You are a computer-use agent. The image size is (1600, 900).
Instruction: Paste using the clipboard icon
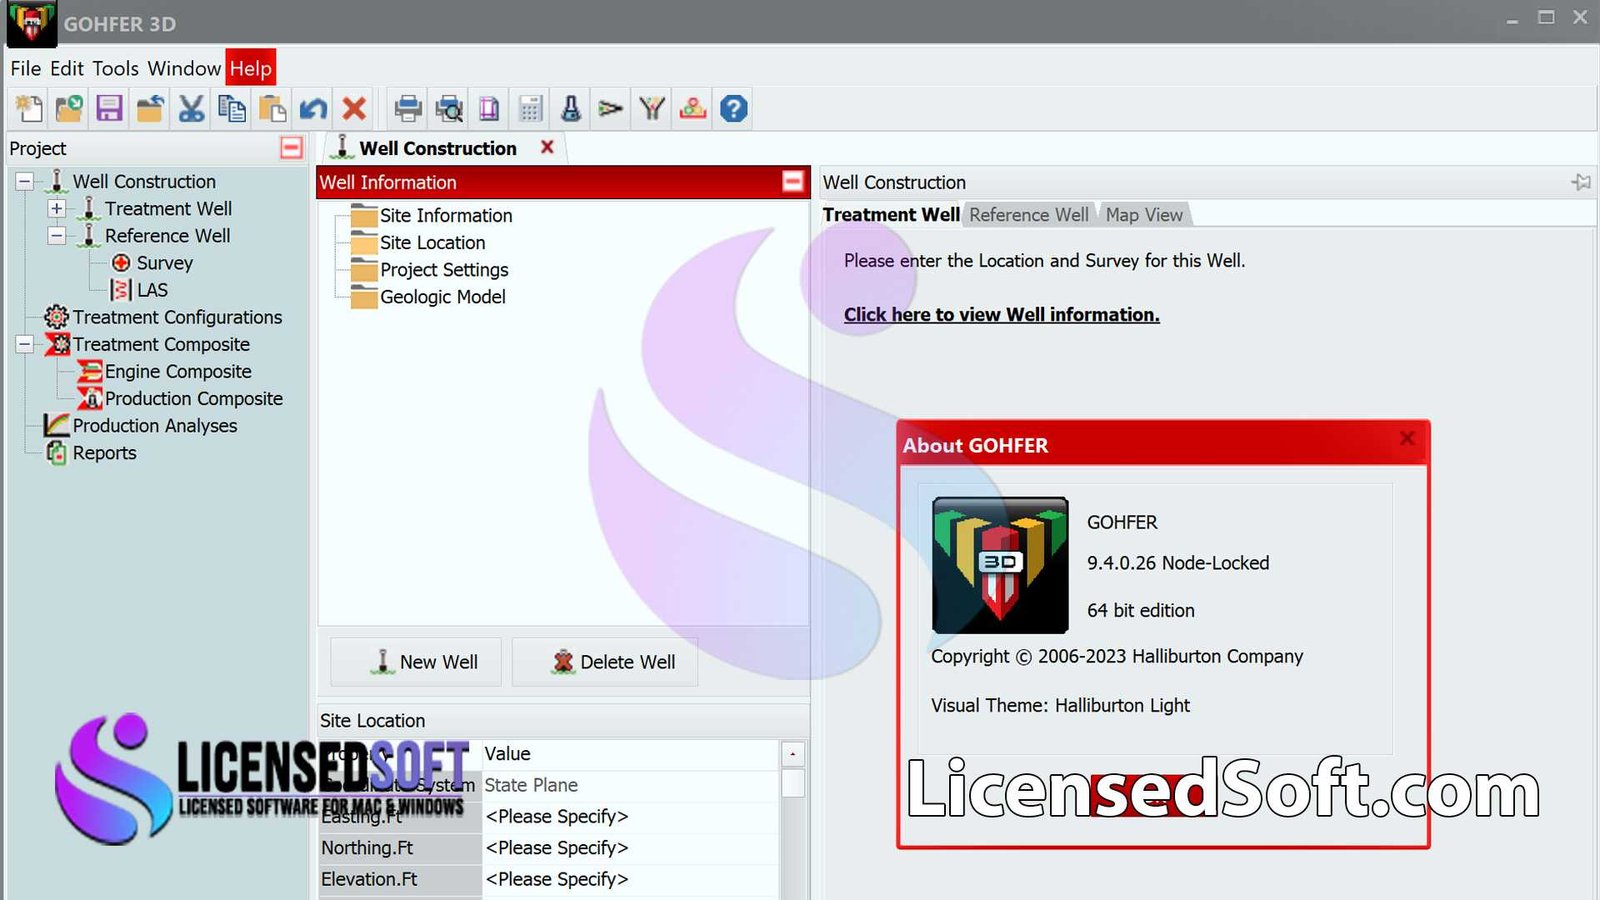272,108
